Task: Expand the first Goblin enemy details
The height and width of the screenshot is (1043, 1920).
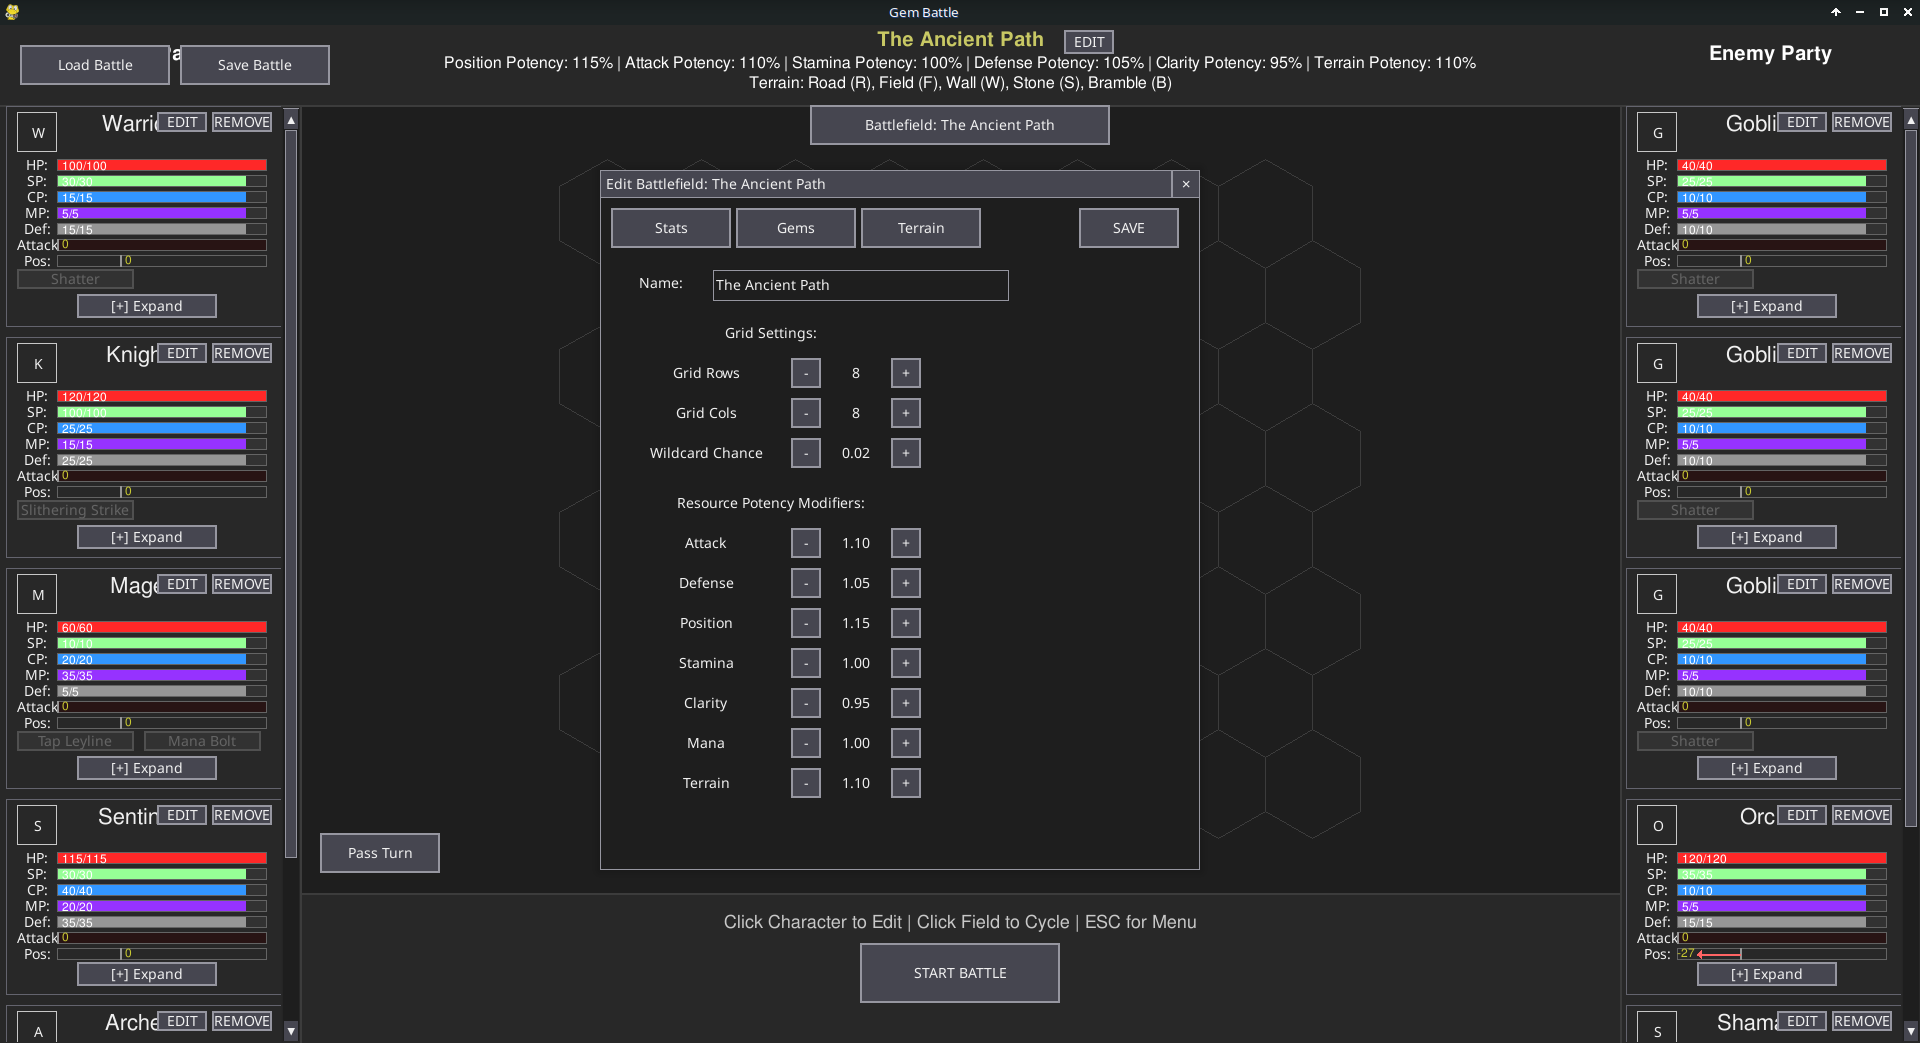Action: [x=1766, y=305]
